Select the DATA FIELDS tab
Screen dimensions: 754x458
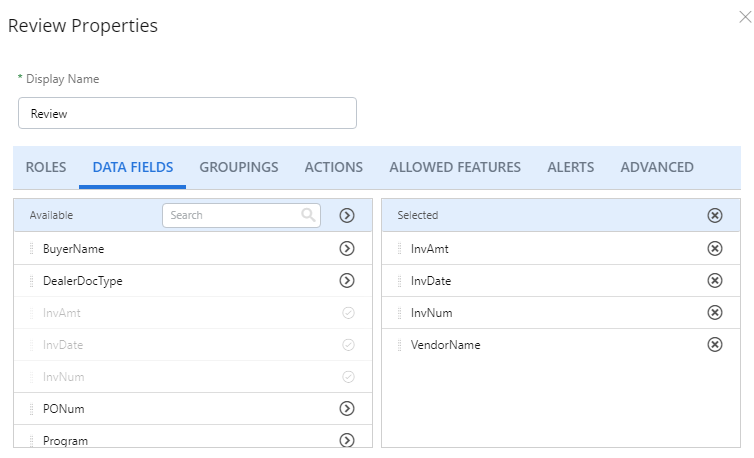tap(133, 167)
